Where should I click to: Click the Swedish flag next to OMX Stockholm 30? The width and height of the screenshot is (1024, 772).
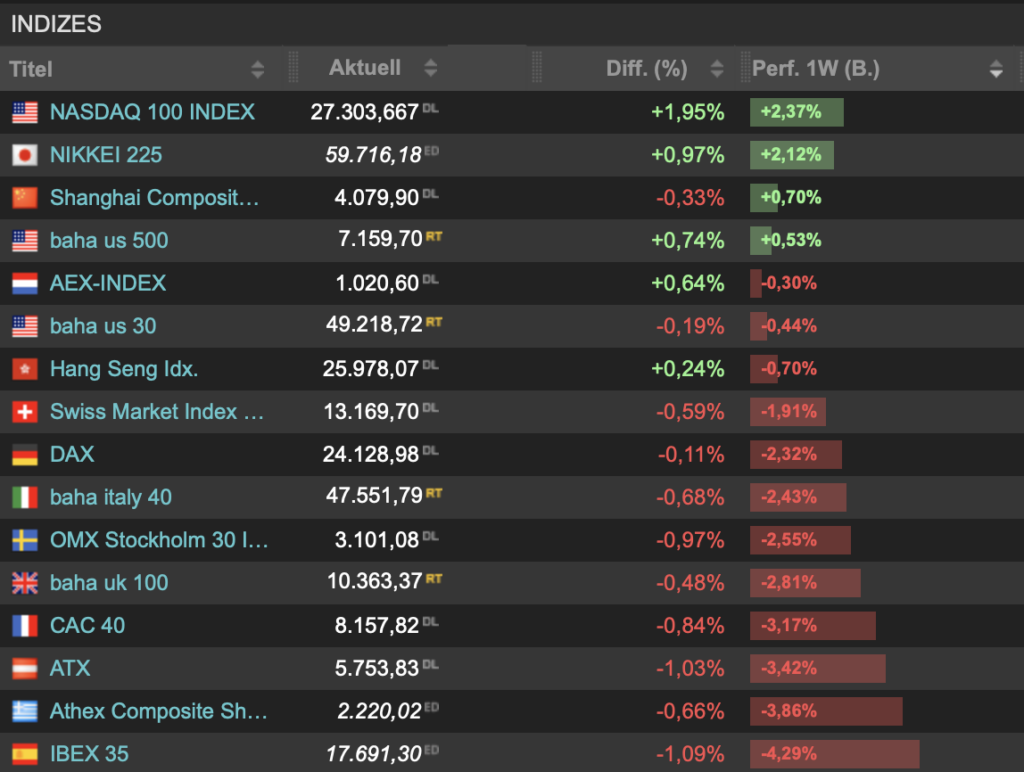pyautogui.click(x=27, y=540)
